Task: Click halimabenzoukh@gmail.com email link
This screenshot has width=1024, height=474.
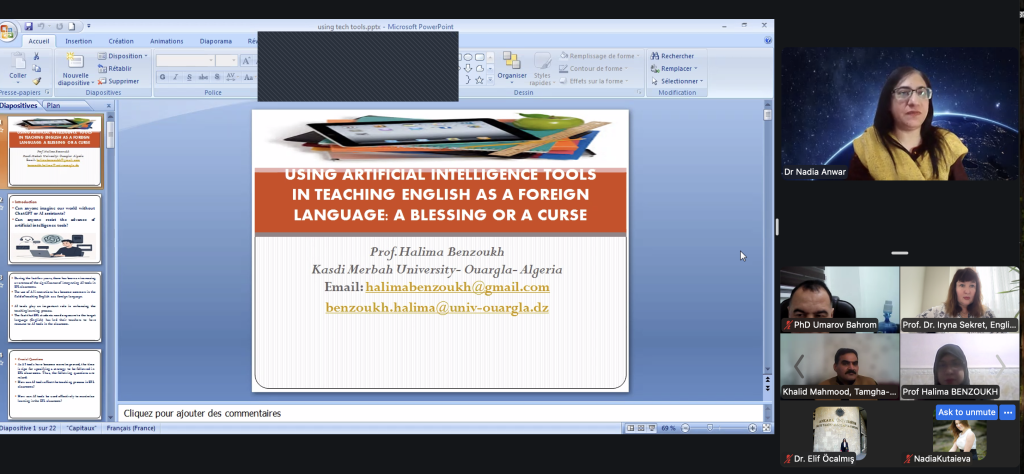Action: coord(457,287)
